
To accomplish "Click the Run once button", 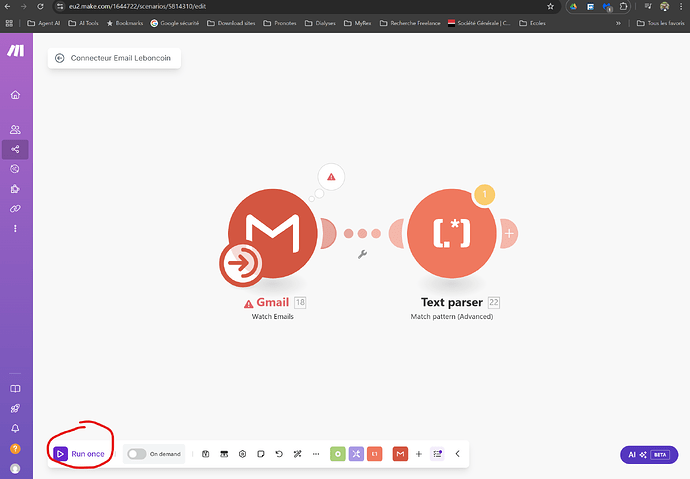I will [79, 454].
